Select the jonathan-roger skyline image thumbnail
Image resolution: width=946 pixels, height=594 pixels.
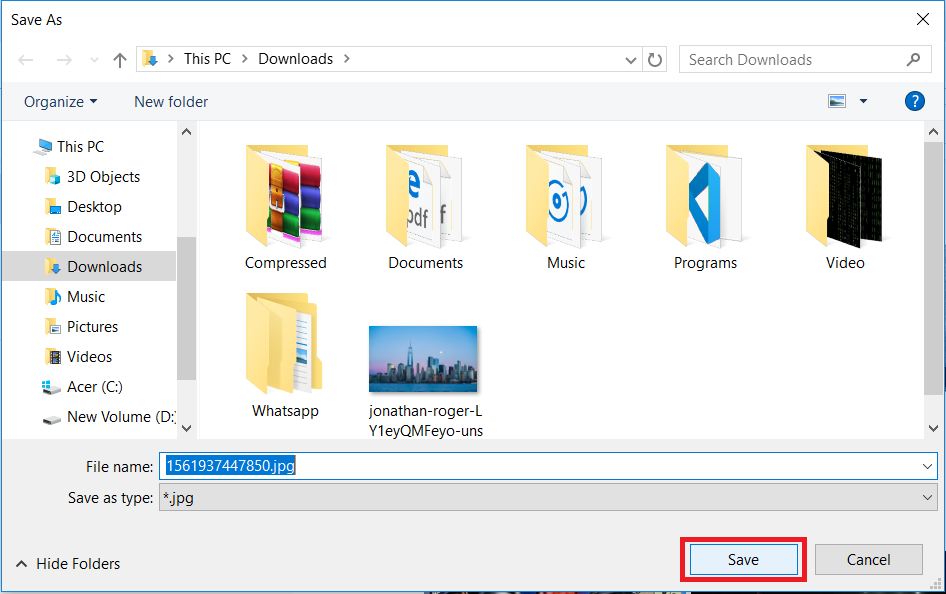(423, 359)
